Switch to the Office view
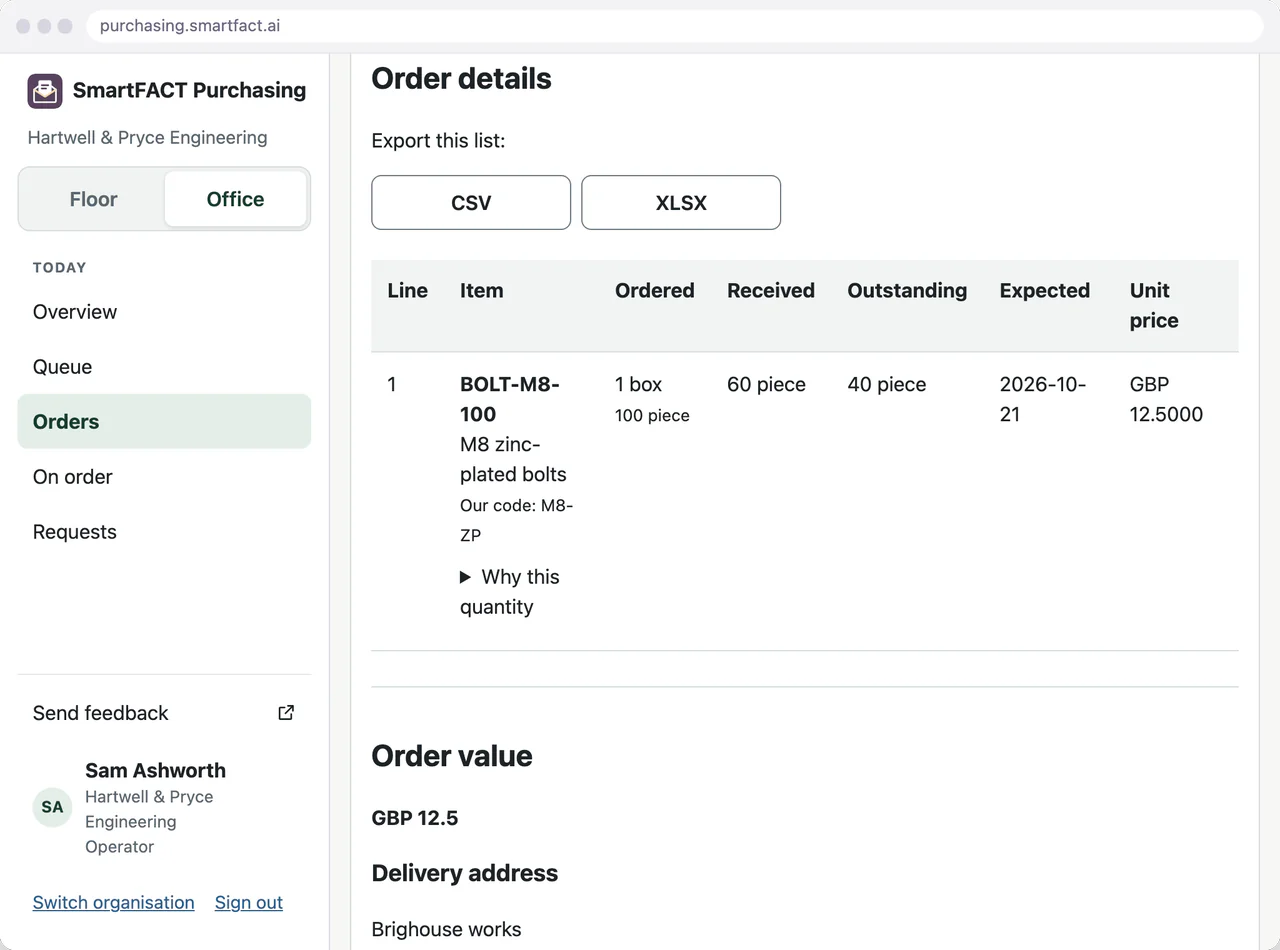 pyautogui.click(x=235, y=199)
